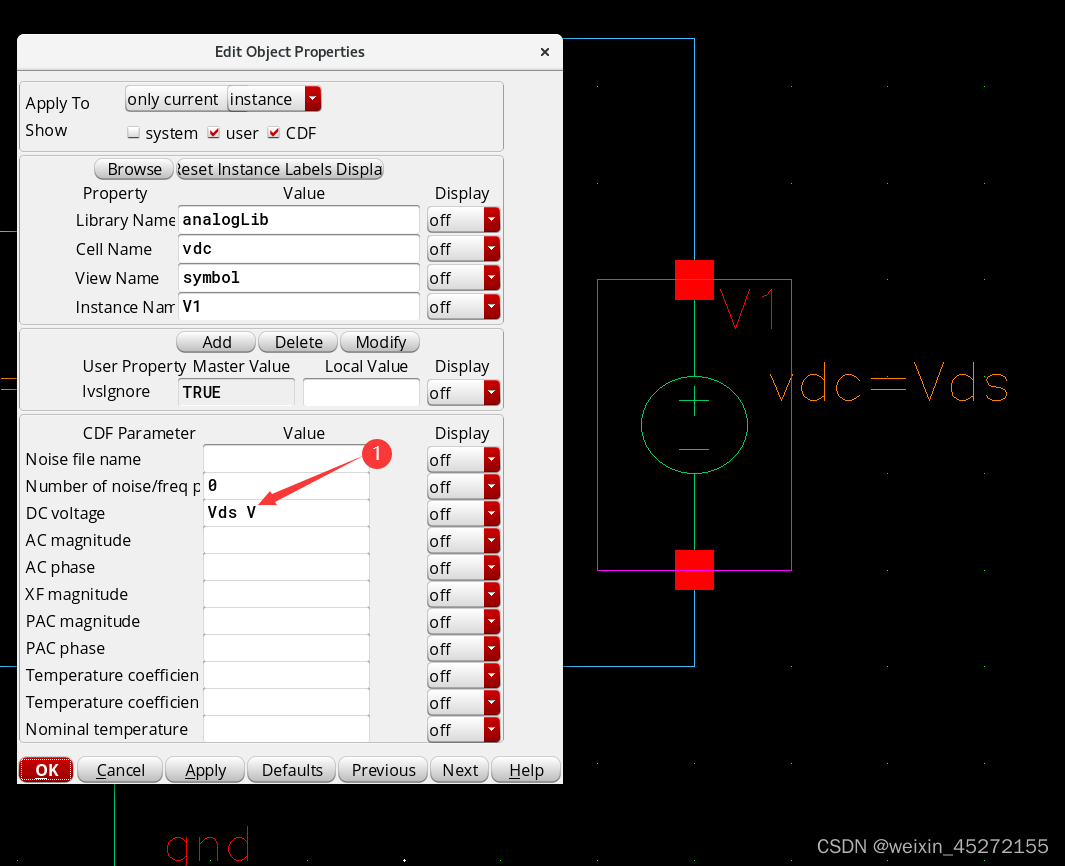Screen dimensions: 1065x866
Task: Click the Add user property button
Action: point(215,341)
